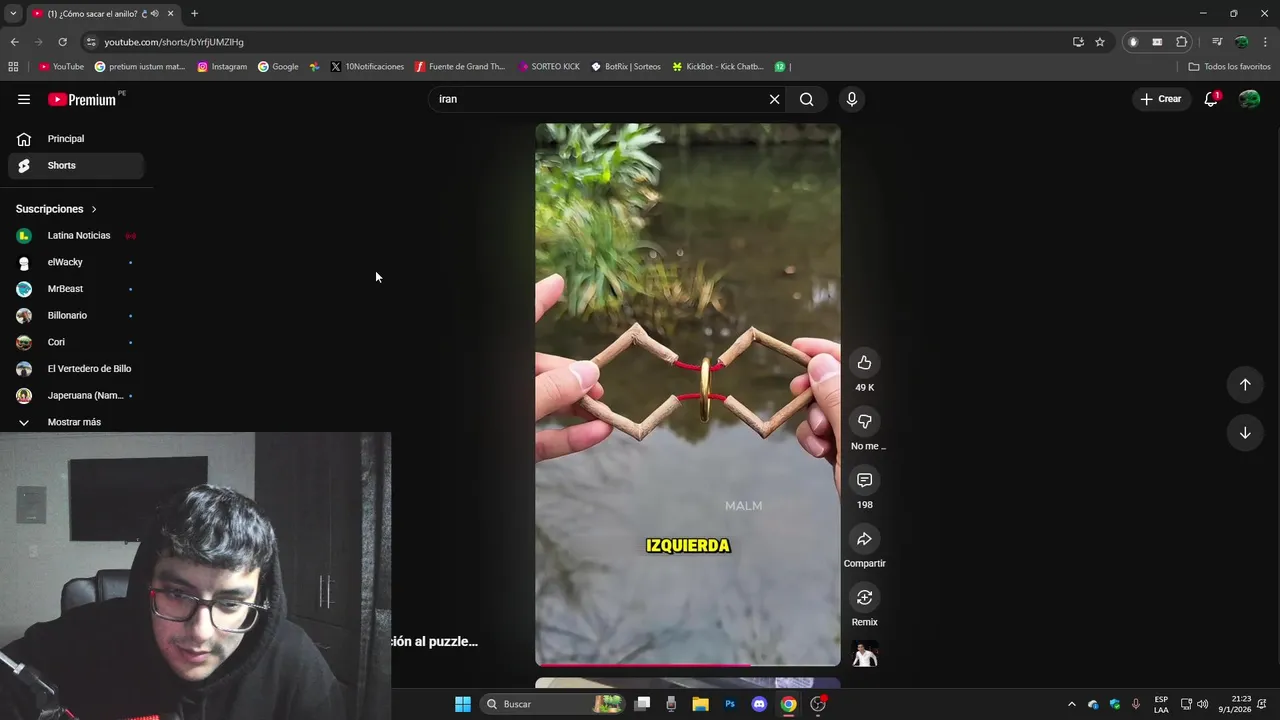
Task: Open the Instagram bookmark
Action: click(222, 67)
